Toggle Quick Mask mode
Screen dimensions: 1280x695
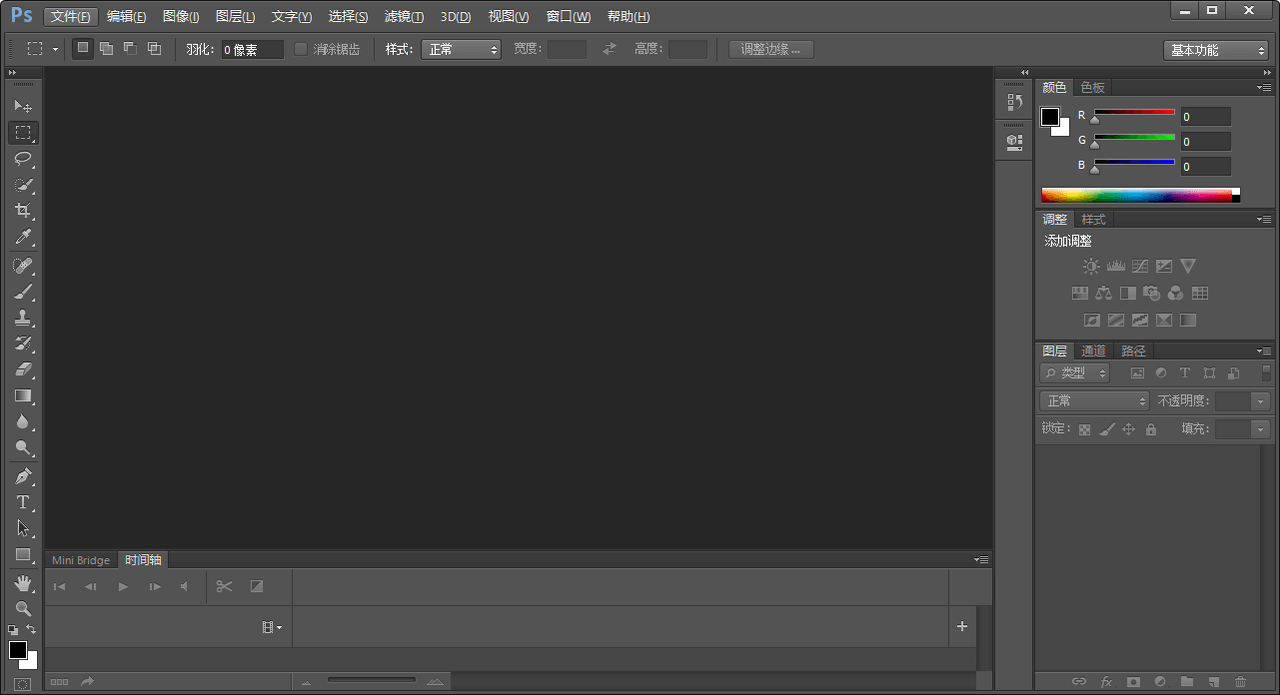pyautogui.click(x=23, y=685)
